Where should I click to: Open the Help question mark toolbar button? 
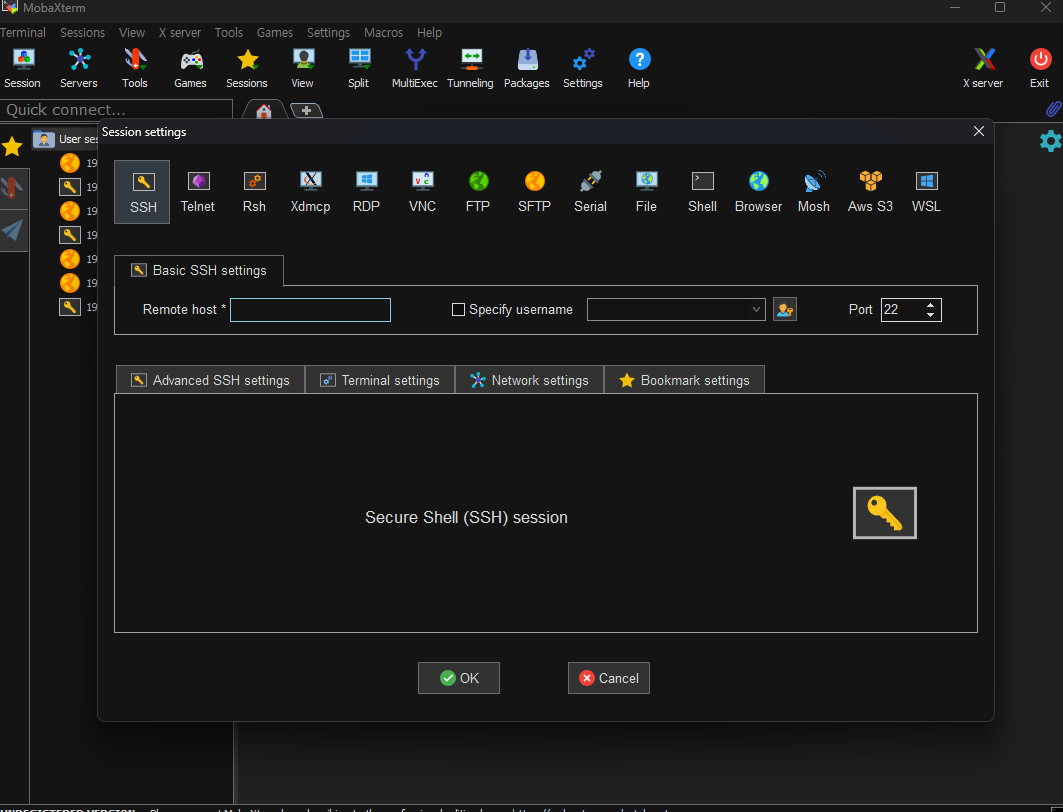pyautogui.click(x=639, y=68)
